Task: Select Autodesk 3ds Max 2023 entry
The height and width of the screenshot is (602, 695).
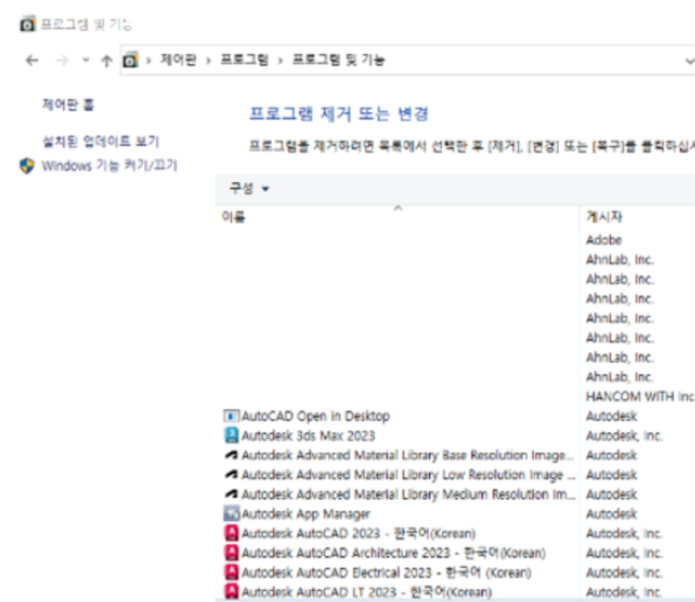Action: (x=308, y=436)
